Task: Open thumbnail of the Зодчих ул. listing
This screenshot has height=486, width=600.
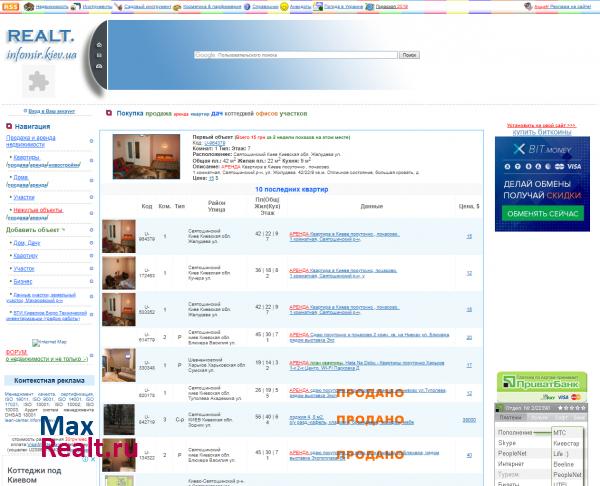Action: [x=119, y=419]
